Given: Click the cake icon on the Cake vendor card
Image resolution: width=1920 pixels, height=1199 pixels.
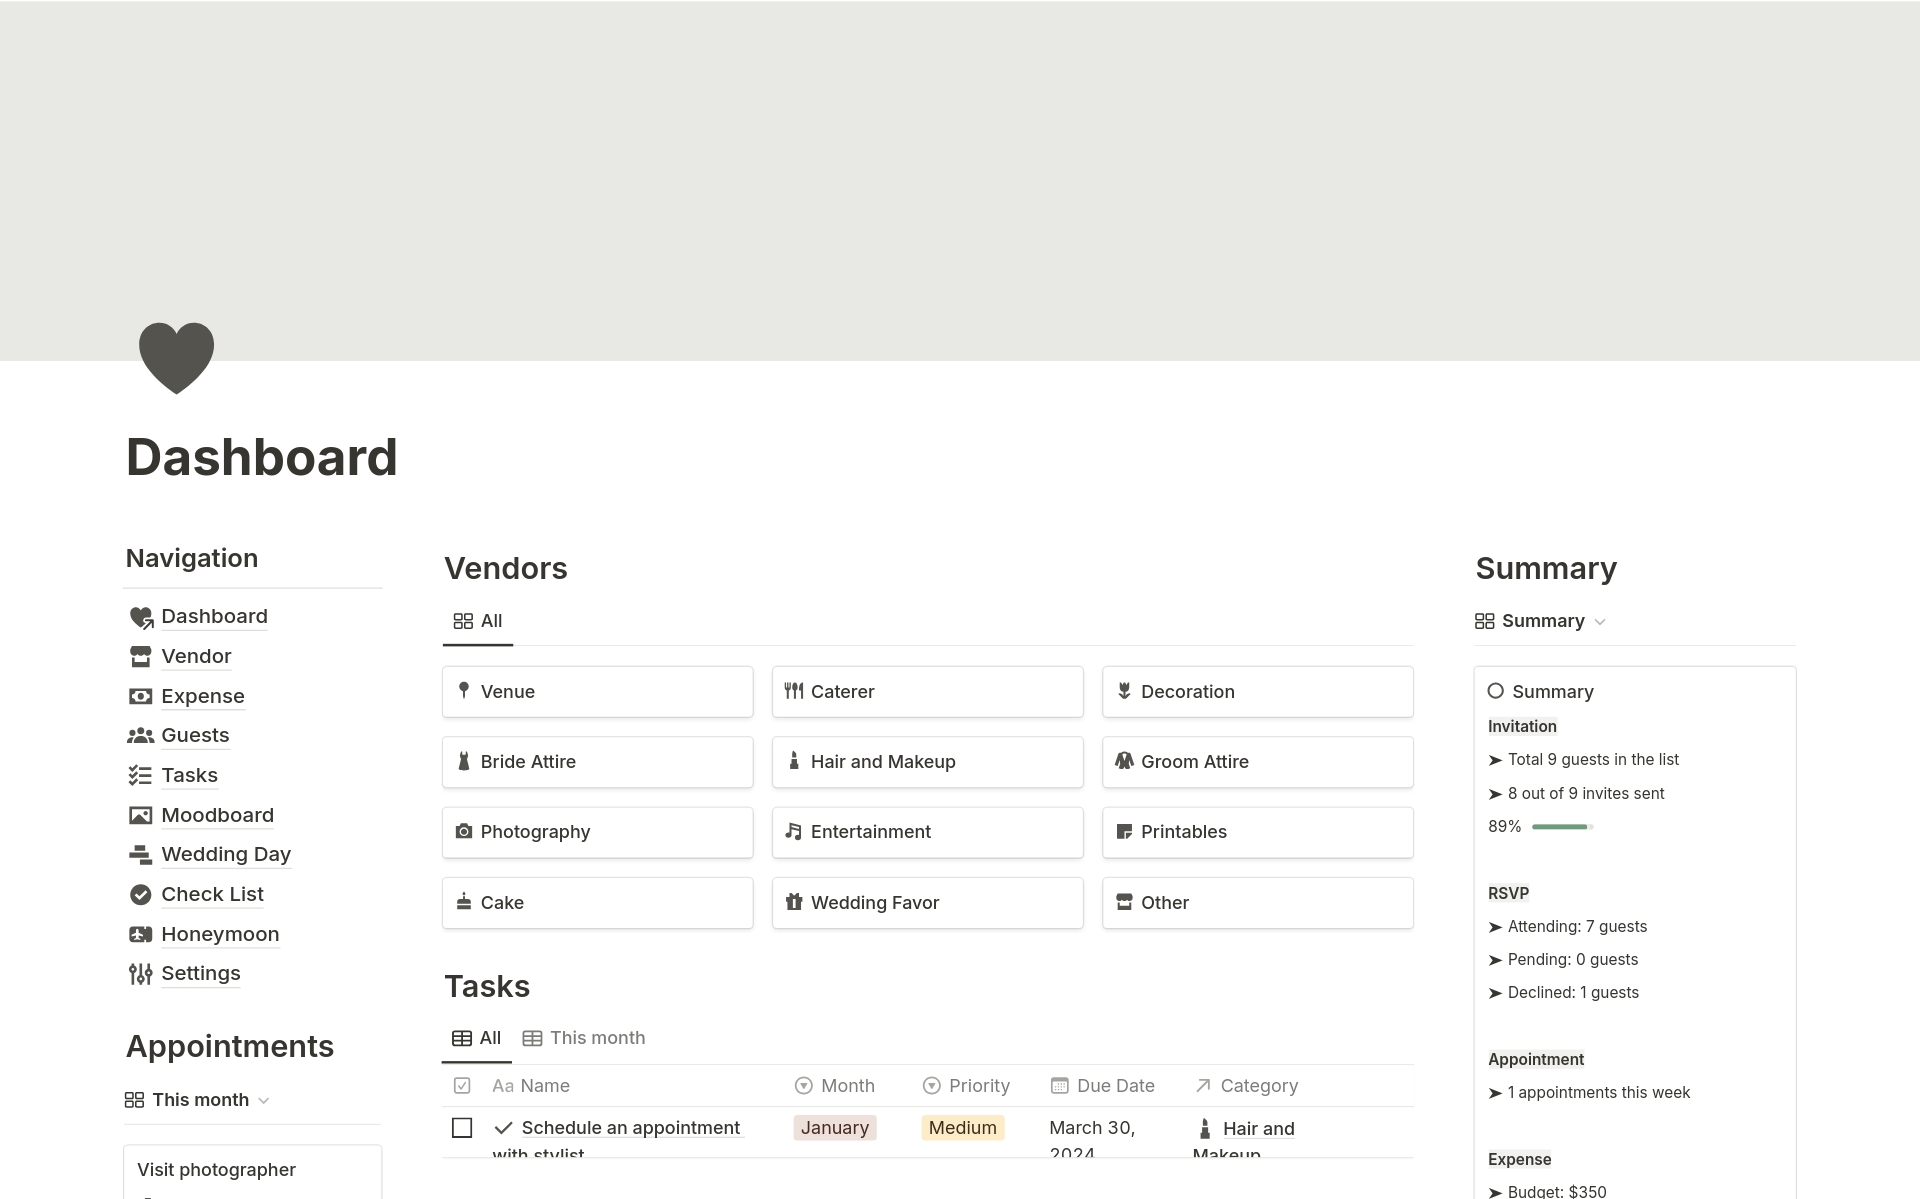Looking at the screenshot, I should pyautogui.click(x=464, y=902).
